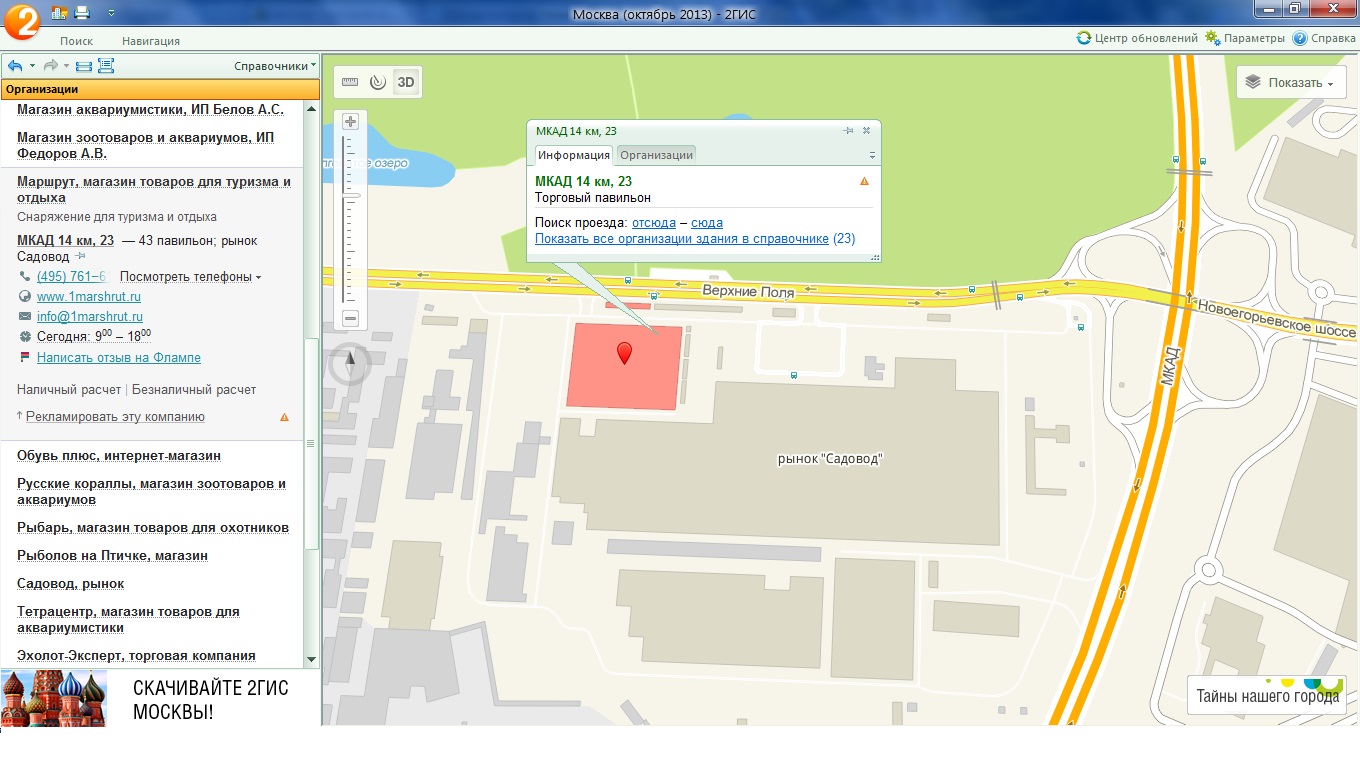The image size is (1360, 768).
Task: Open the Показать layers dropdown
Action: point(1291,83)
